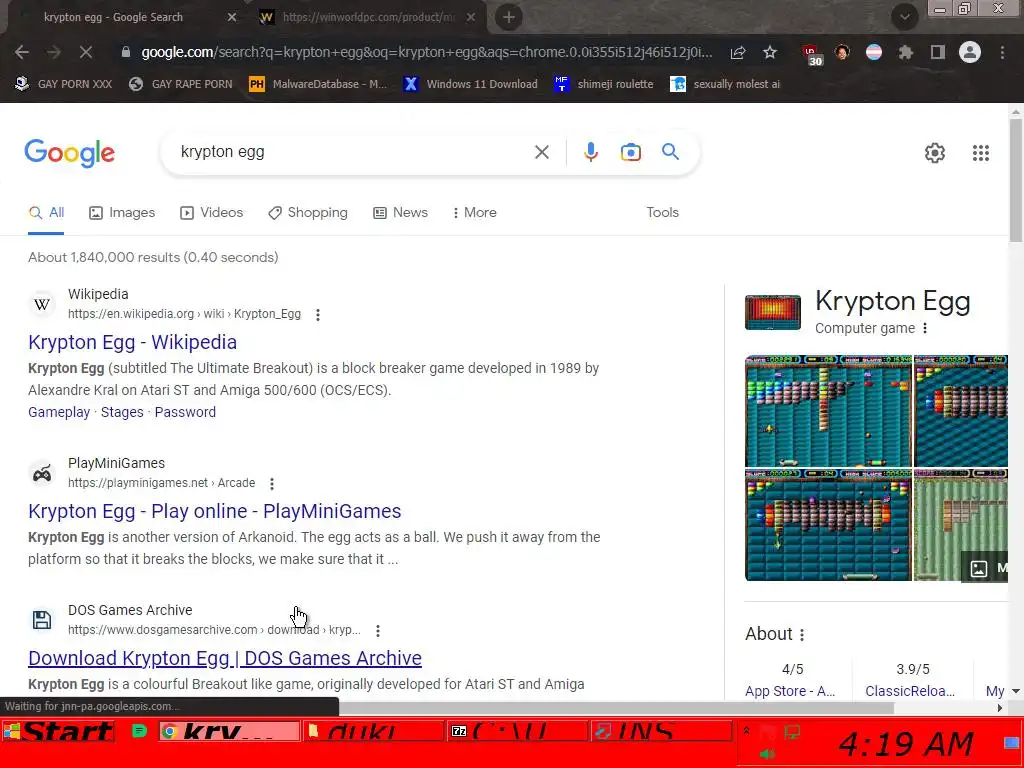This screenshot has height=768, width=1024.
Task: Switch to the Videos tab
Action: tap(212, 213)
